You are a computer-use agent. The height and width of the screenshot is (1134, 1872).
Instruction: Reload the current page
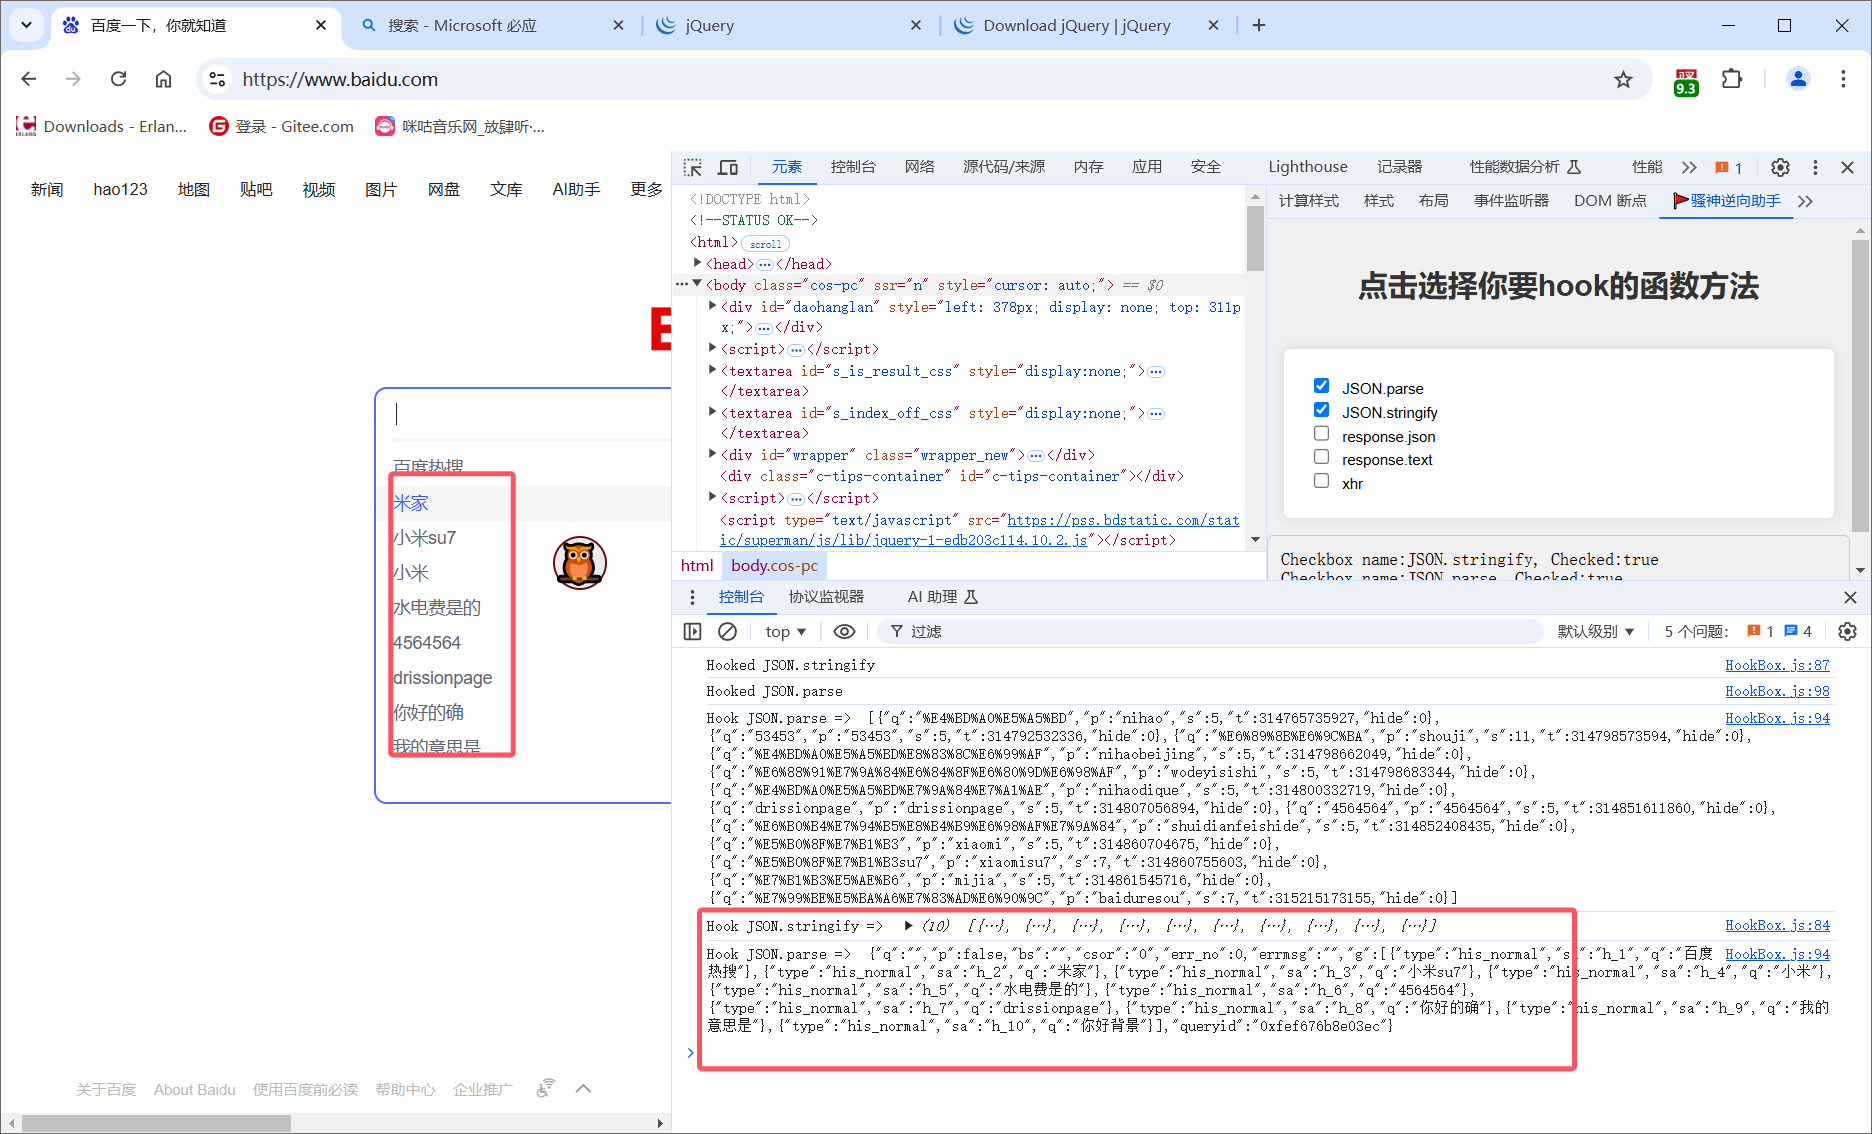tap(118, 79)
